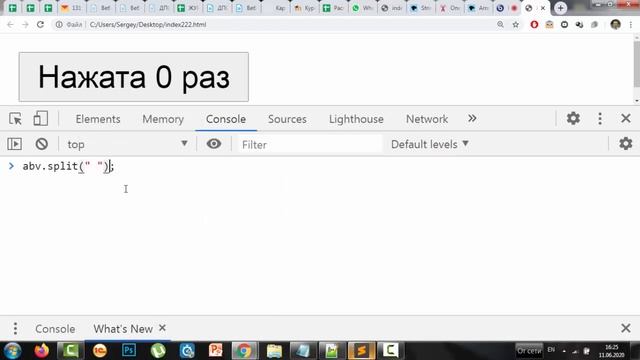Screen dimensions: 640x360
Task: Close the active browser tab
Action: [x=543, y=8]
